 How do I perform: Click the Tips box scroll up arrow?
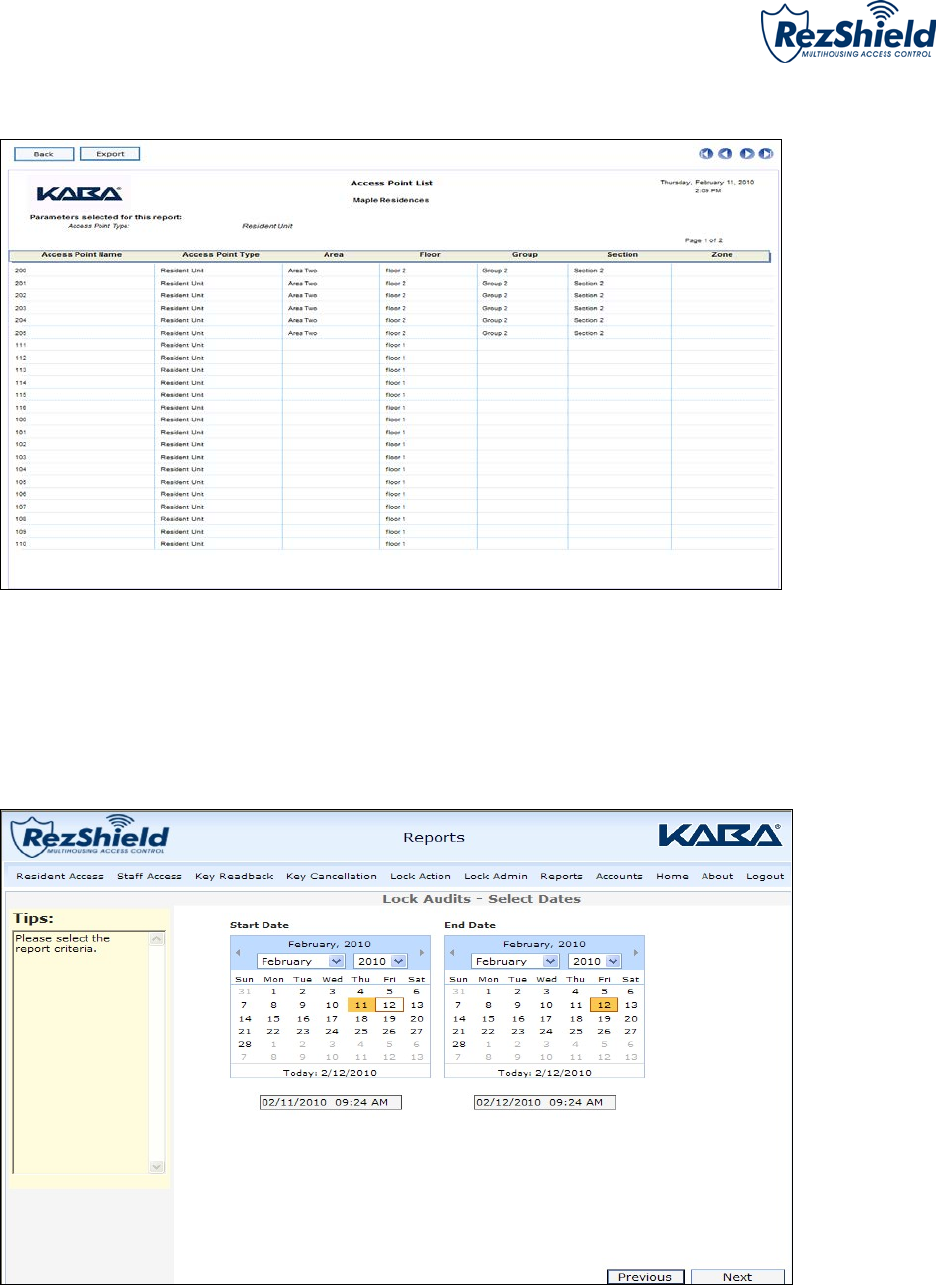point(157,939)
